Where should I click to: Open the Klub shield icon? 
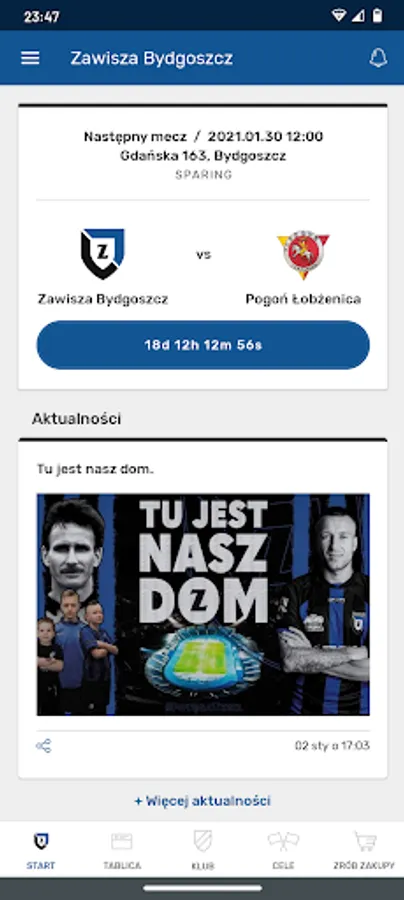(x=203, y=841)
